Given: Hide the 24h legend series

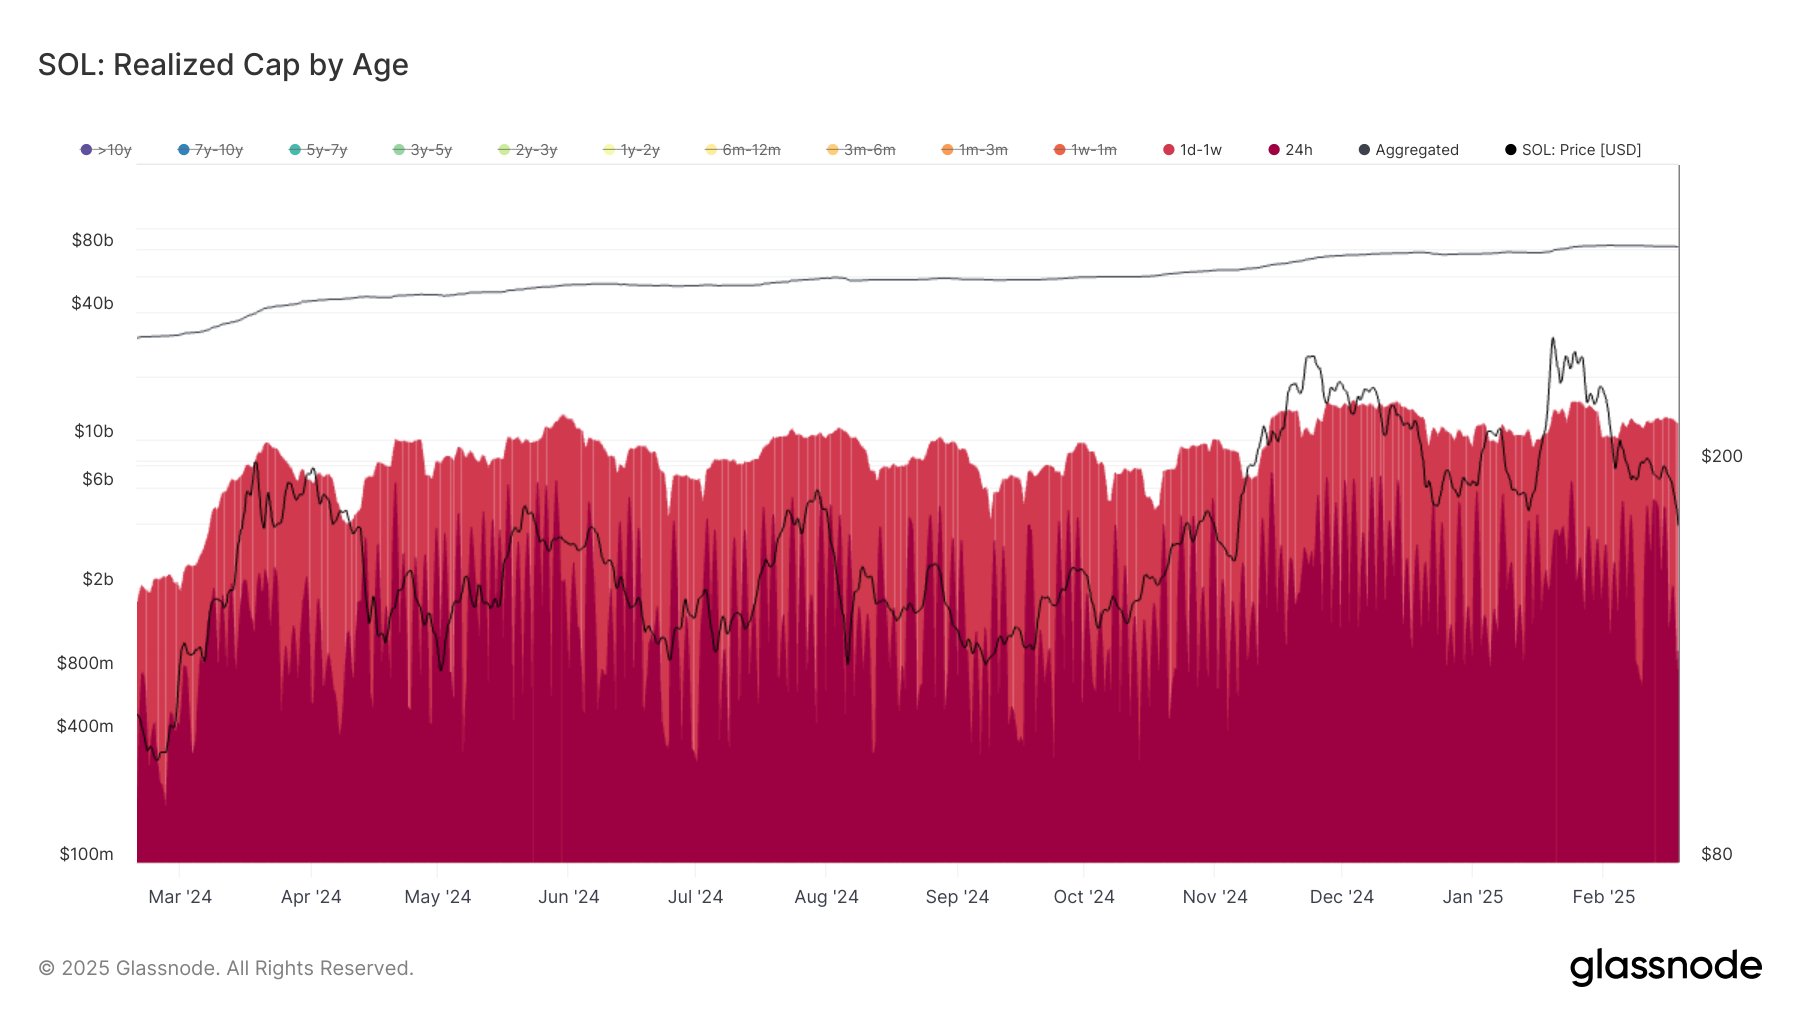Looking at the screenshot, I should click(1290, 150).
